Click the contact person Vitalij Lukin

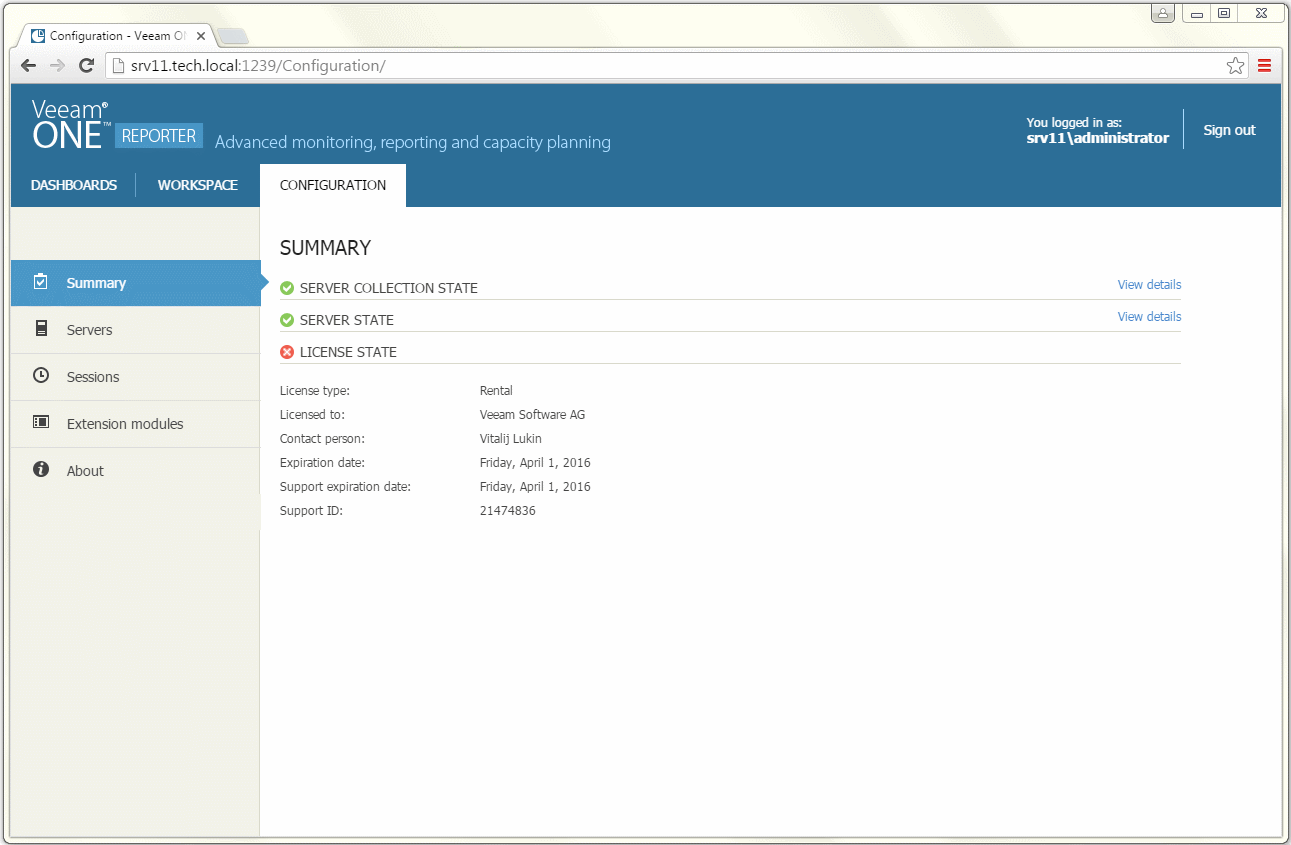pos(511,439)
